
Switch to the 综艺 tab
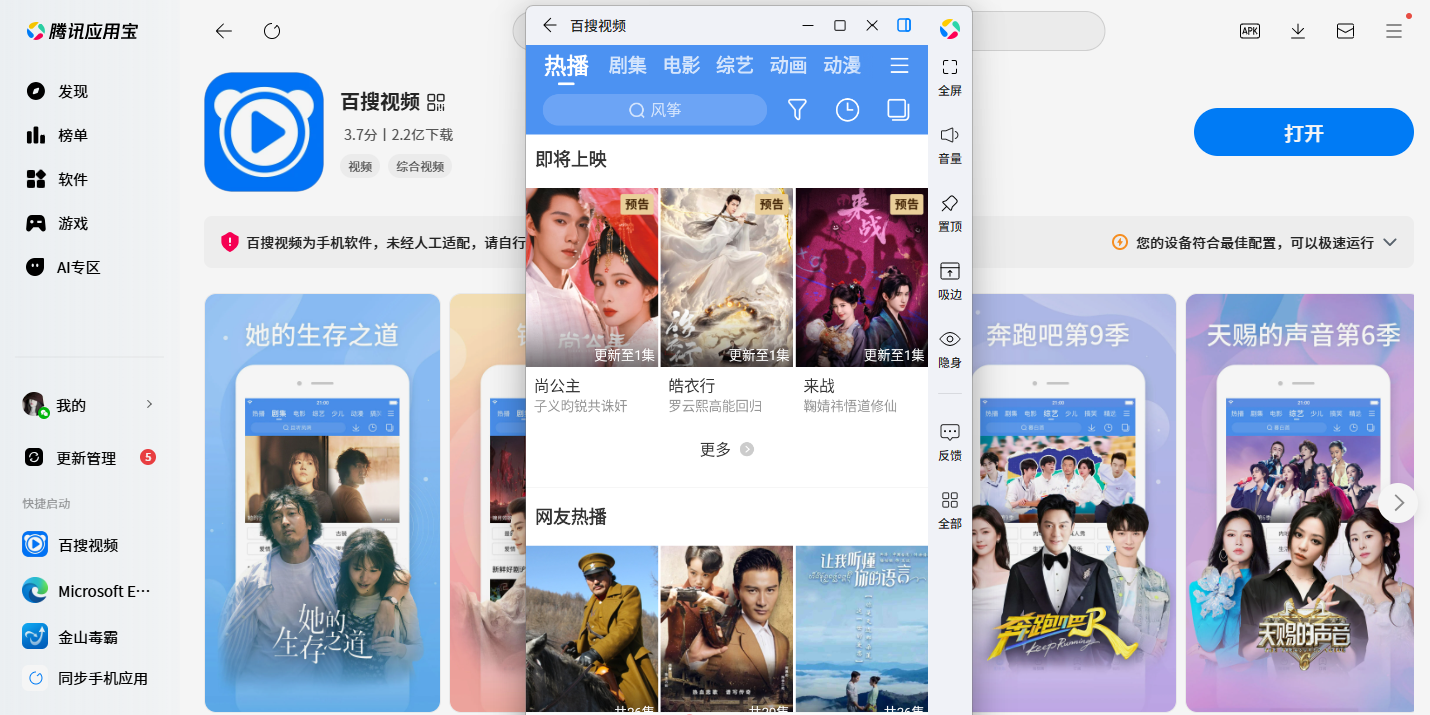point(735,66)
